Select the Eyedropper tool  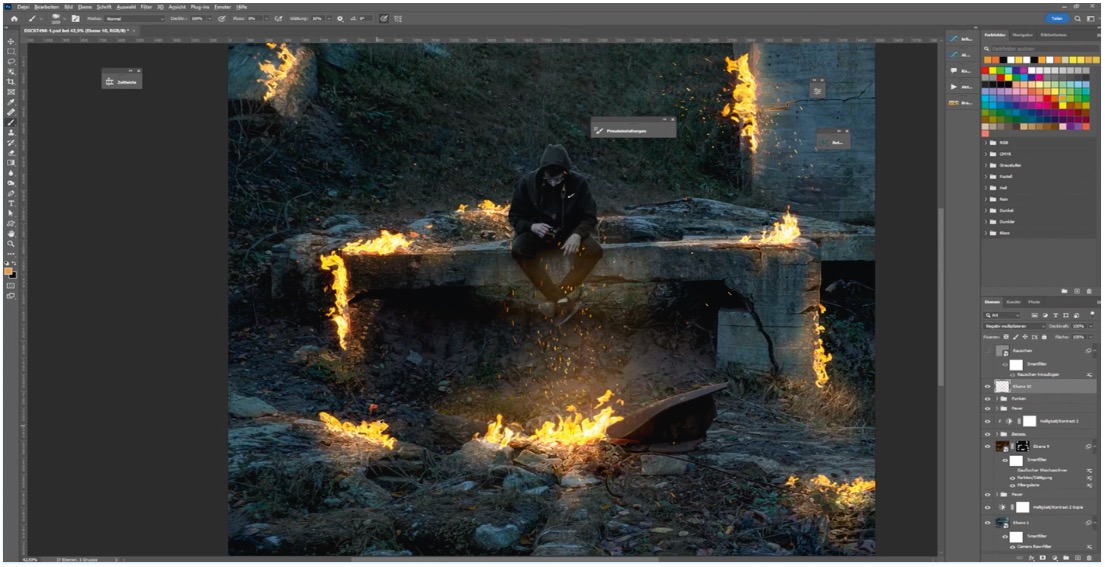11,101
